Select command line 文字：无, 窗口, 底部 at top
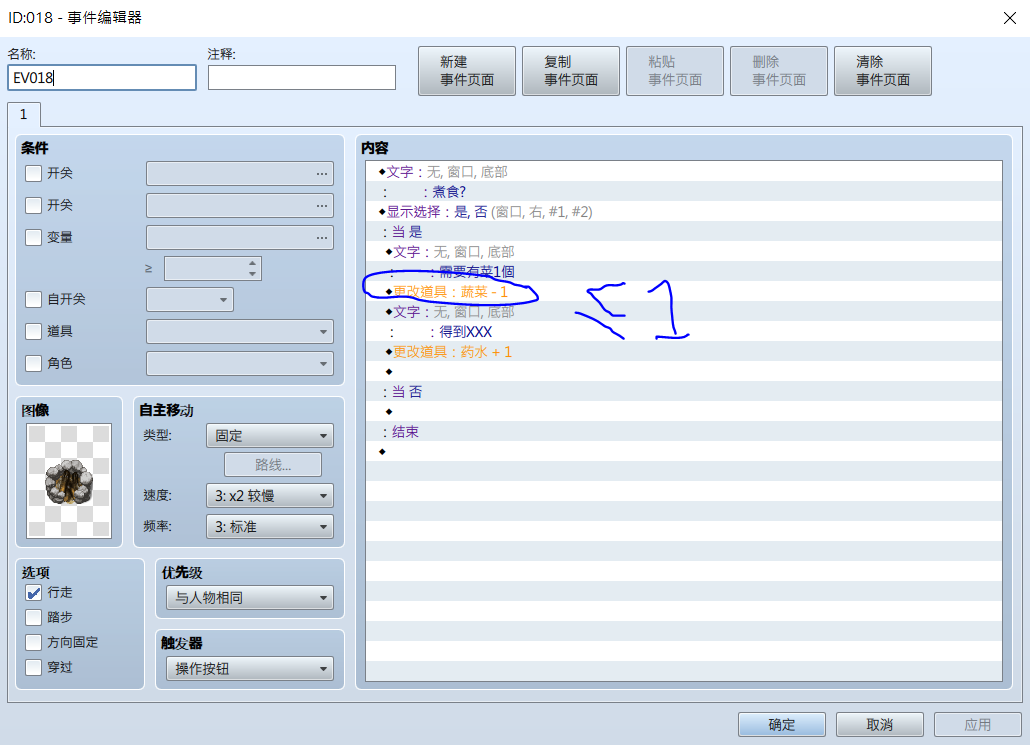Image resolution: width=1030 pixels, height=745 pixels. (684, 172)
